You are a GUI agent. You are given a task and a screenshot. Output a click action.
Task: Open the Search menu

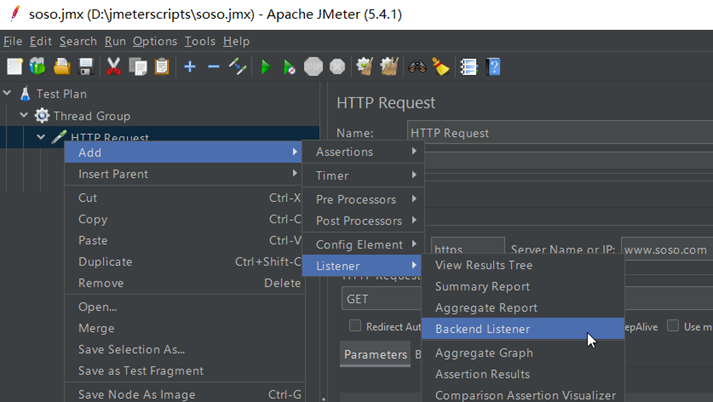pos(78,41)
